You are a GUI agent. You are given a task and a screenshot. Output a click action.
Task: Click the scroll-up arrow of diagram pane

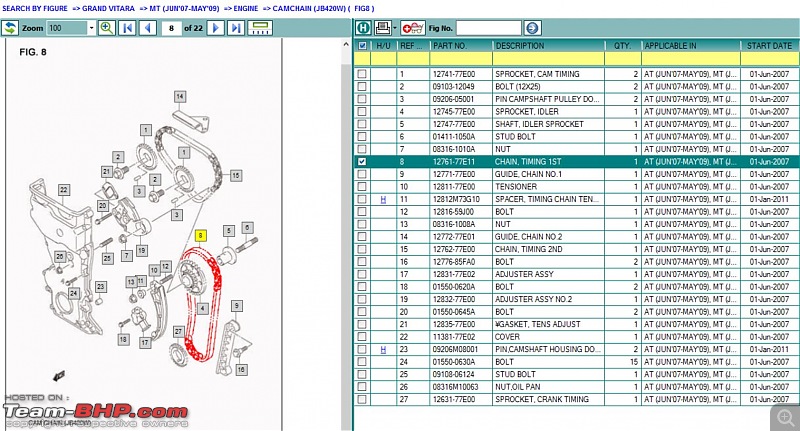coord(346,45)
